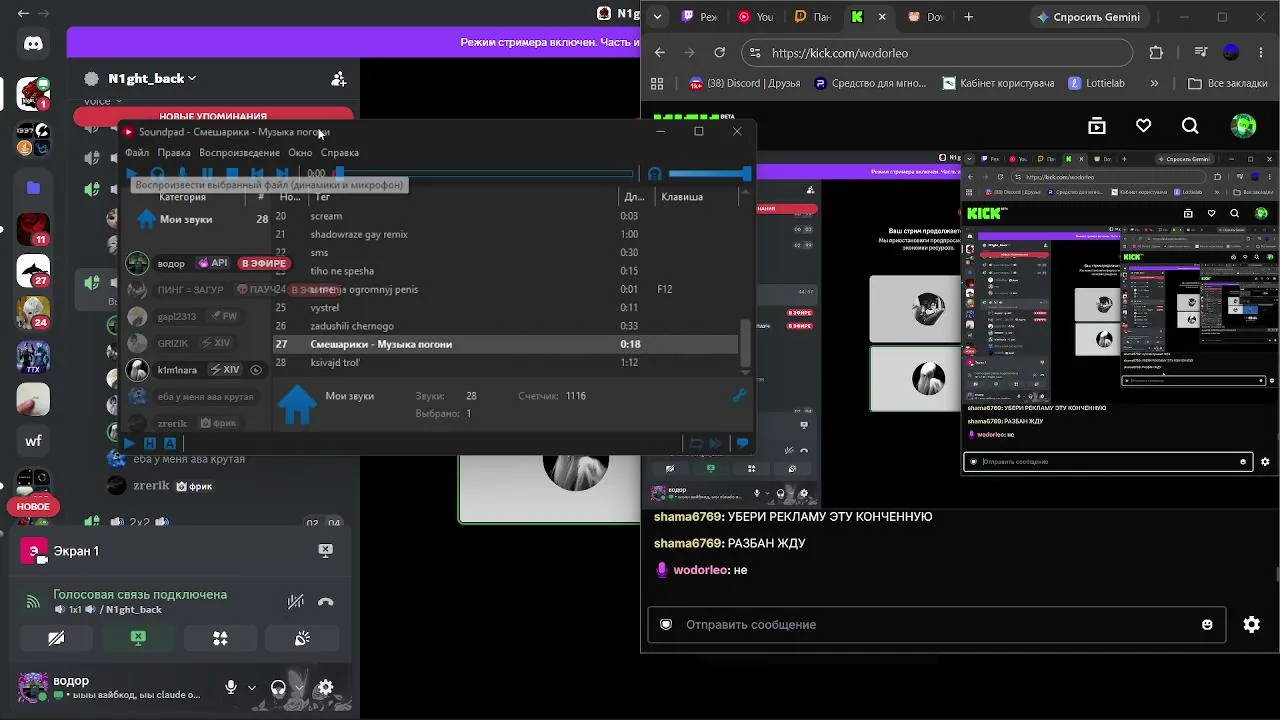The height and width of the screenshot is (720, 1280).
Task: Toggle the loop icon in Soundpad
Action: pyautogui.click(x=696, y=443)
